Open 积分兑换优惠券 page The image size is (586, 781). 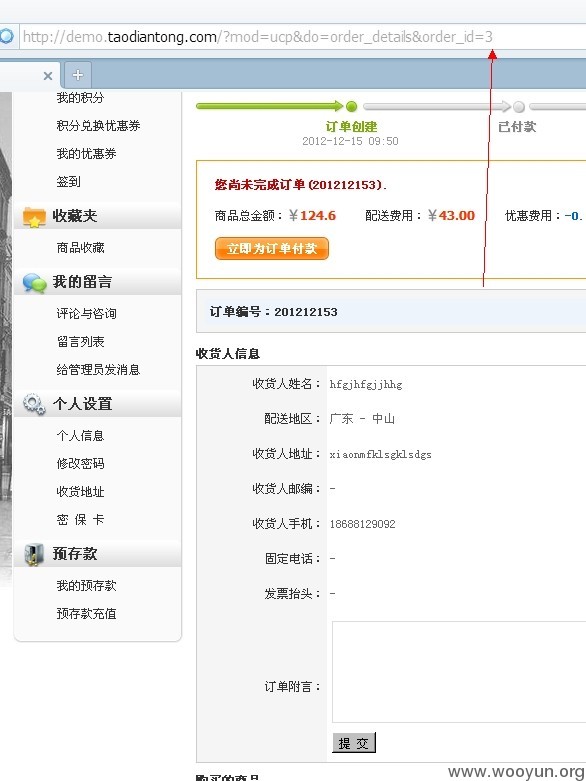pyautogui.click(x=98, y=126)
